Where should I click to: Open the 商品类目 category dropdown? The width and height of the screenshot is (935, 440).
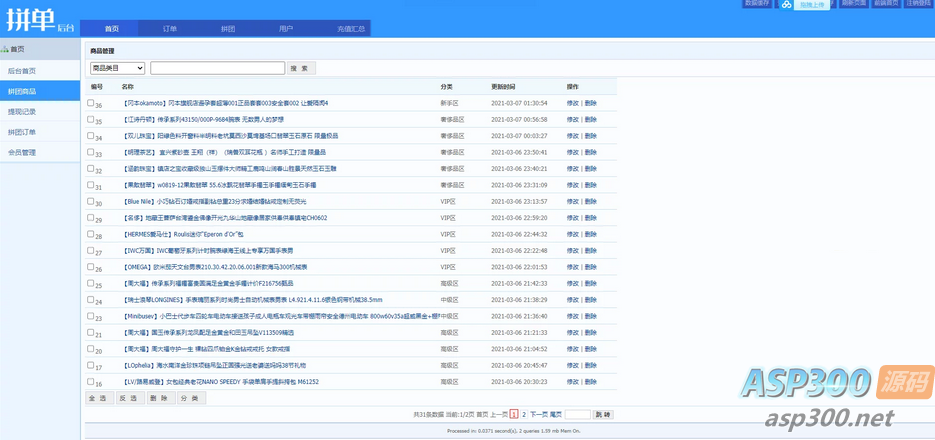click(117, 68)
